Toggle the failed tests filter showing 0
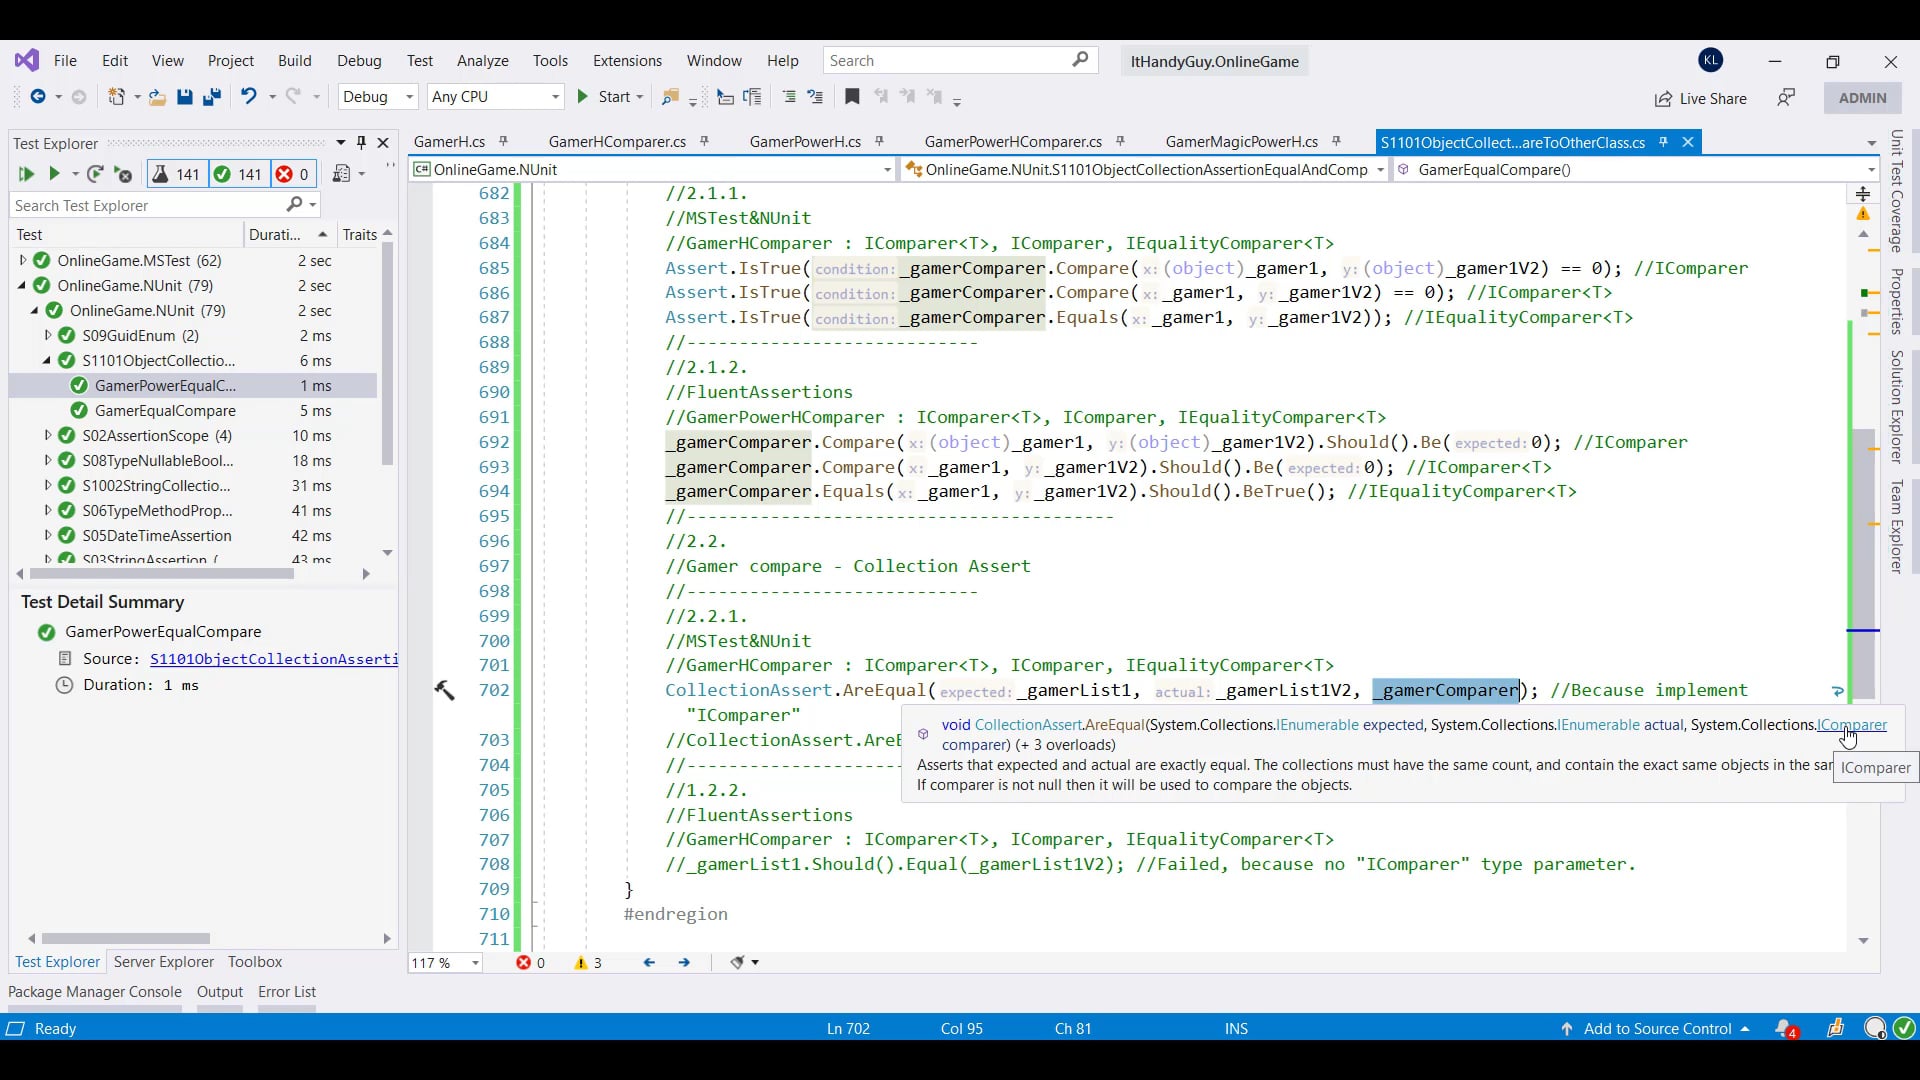The image size is (1920, 1080). 293,174
